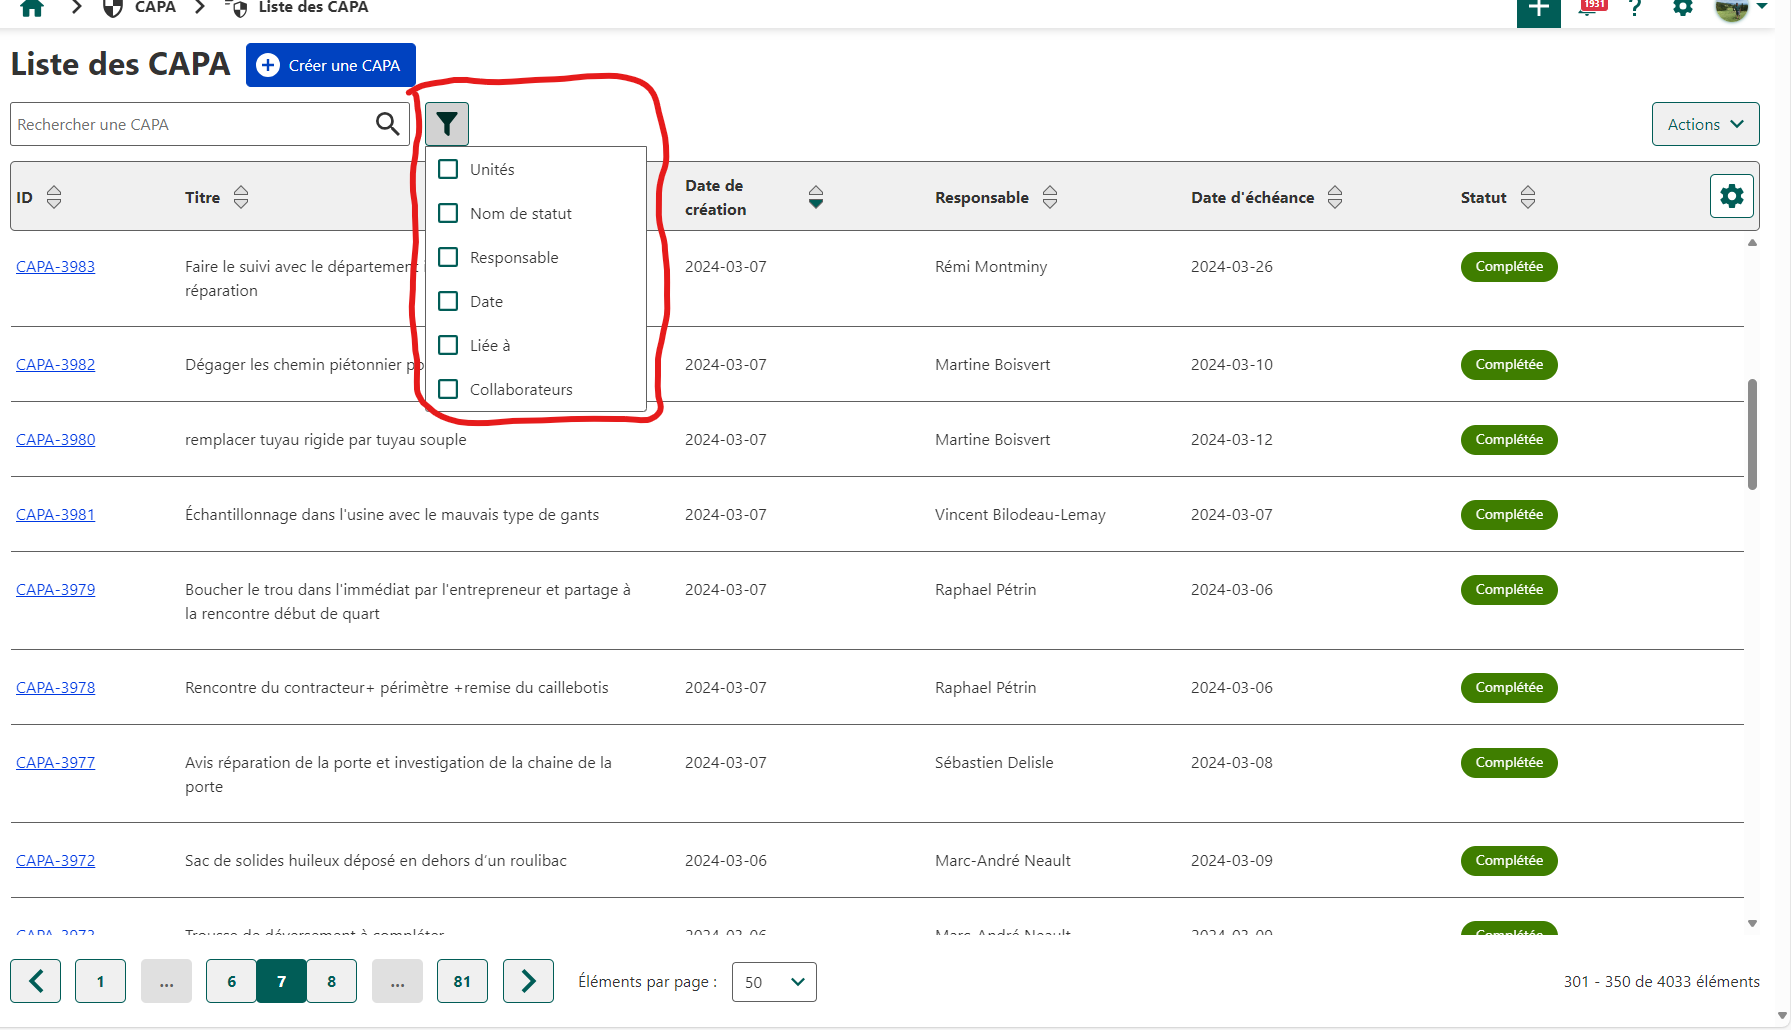Open the Actions dropdown
Viewport: 1791px width, 1030px height.
(1705, 124)
